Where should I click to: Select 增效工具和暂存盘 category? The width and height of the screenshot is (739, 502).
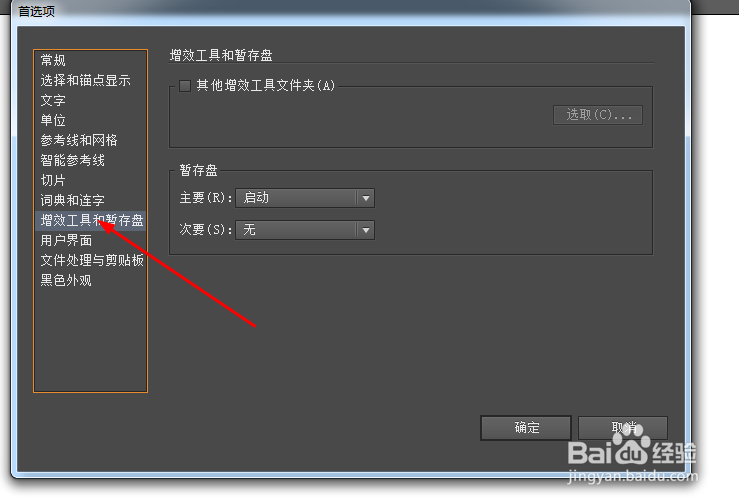tap(90, 221)
